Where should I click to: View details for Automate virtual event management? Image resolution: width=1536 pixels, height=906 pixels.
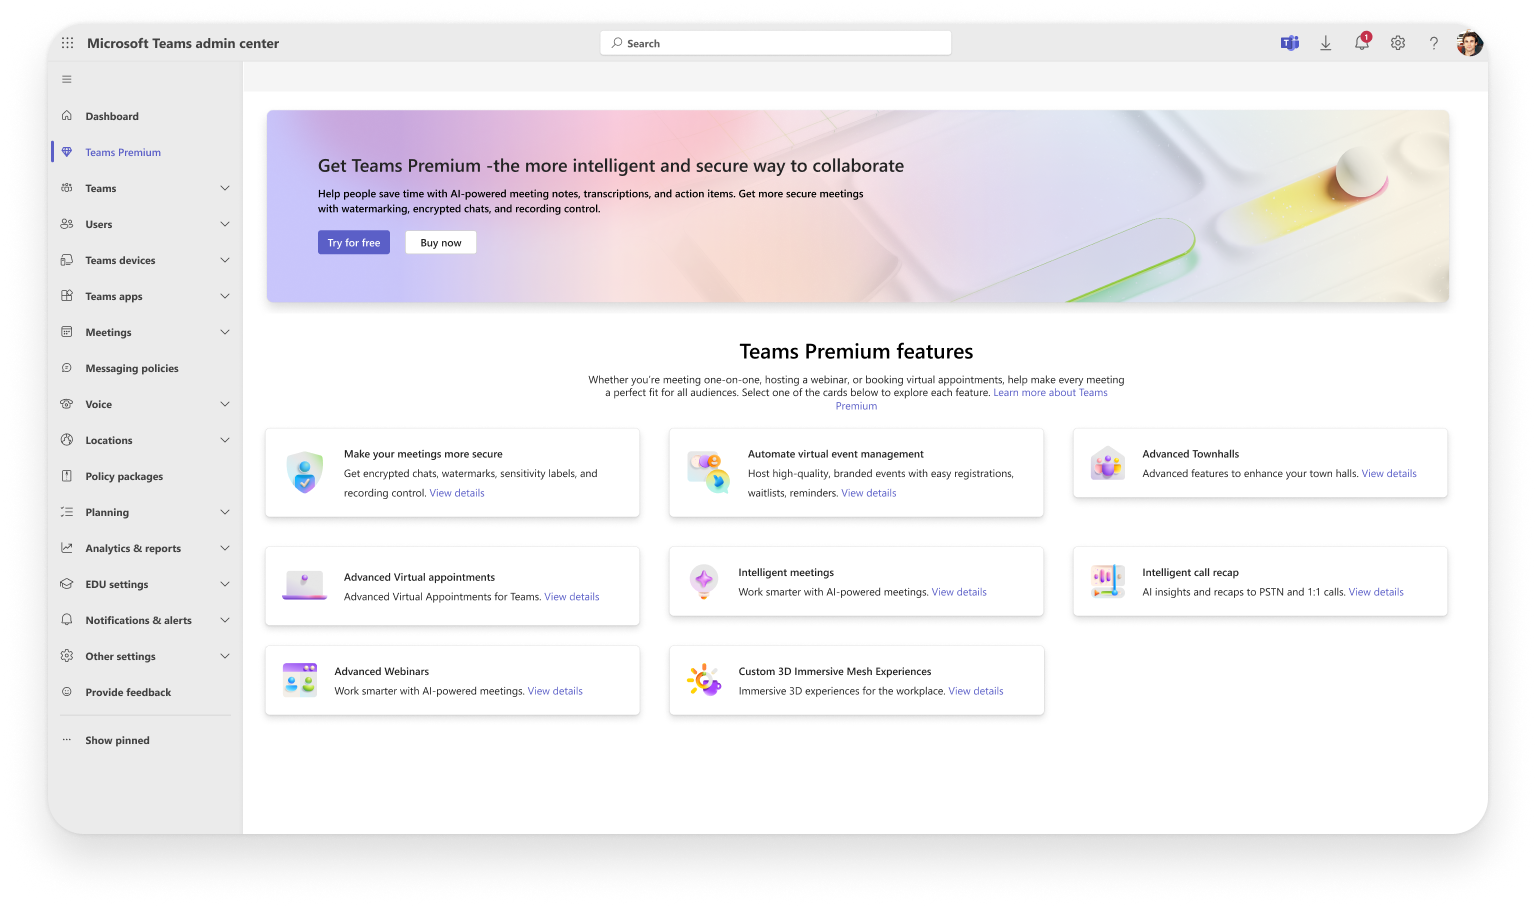[x=869, y=493]
